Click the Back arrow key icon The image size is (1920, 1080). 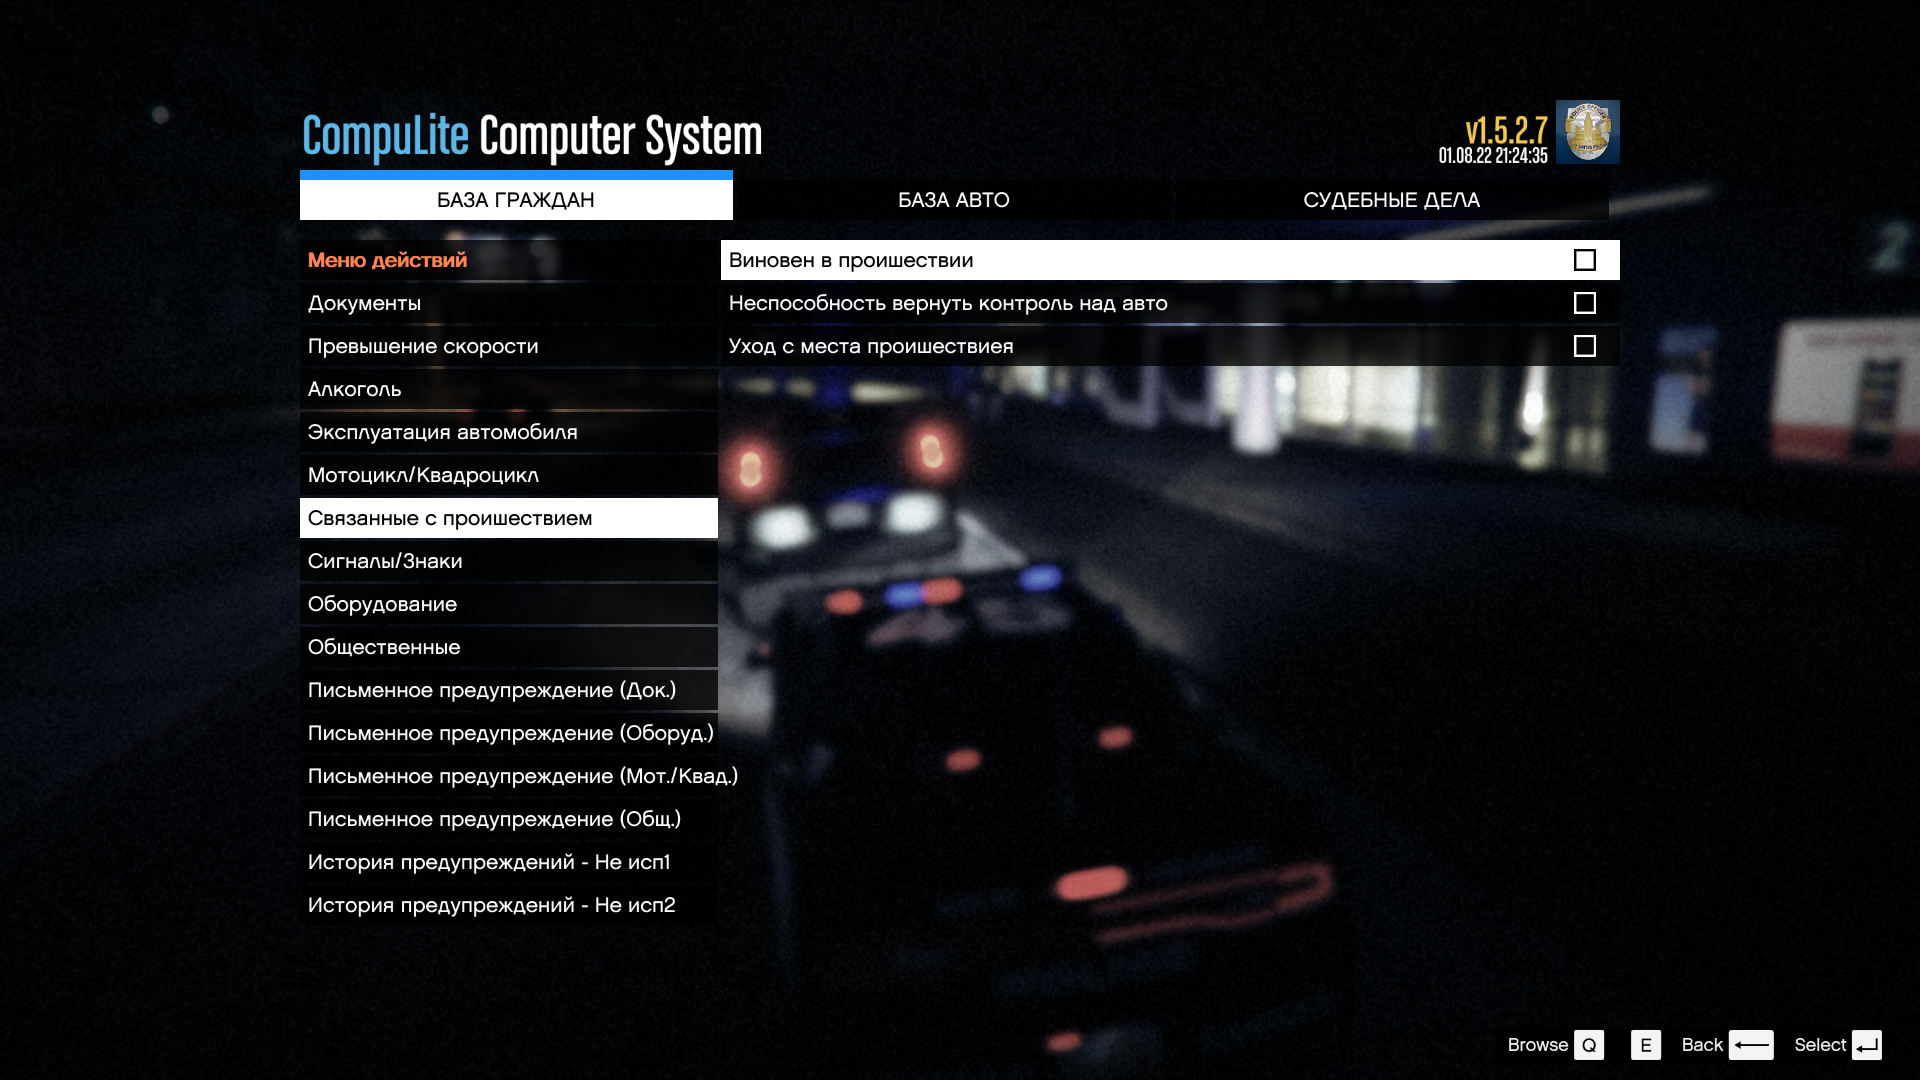click(1750, 1045)
